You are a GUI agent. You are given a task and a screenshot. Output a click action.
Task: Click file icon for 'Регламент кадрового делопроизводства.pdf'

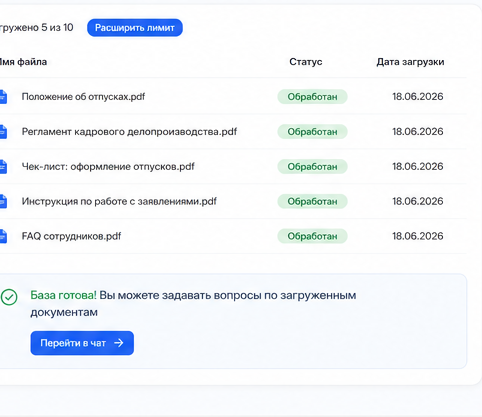pos(3,132)
